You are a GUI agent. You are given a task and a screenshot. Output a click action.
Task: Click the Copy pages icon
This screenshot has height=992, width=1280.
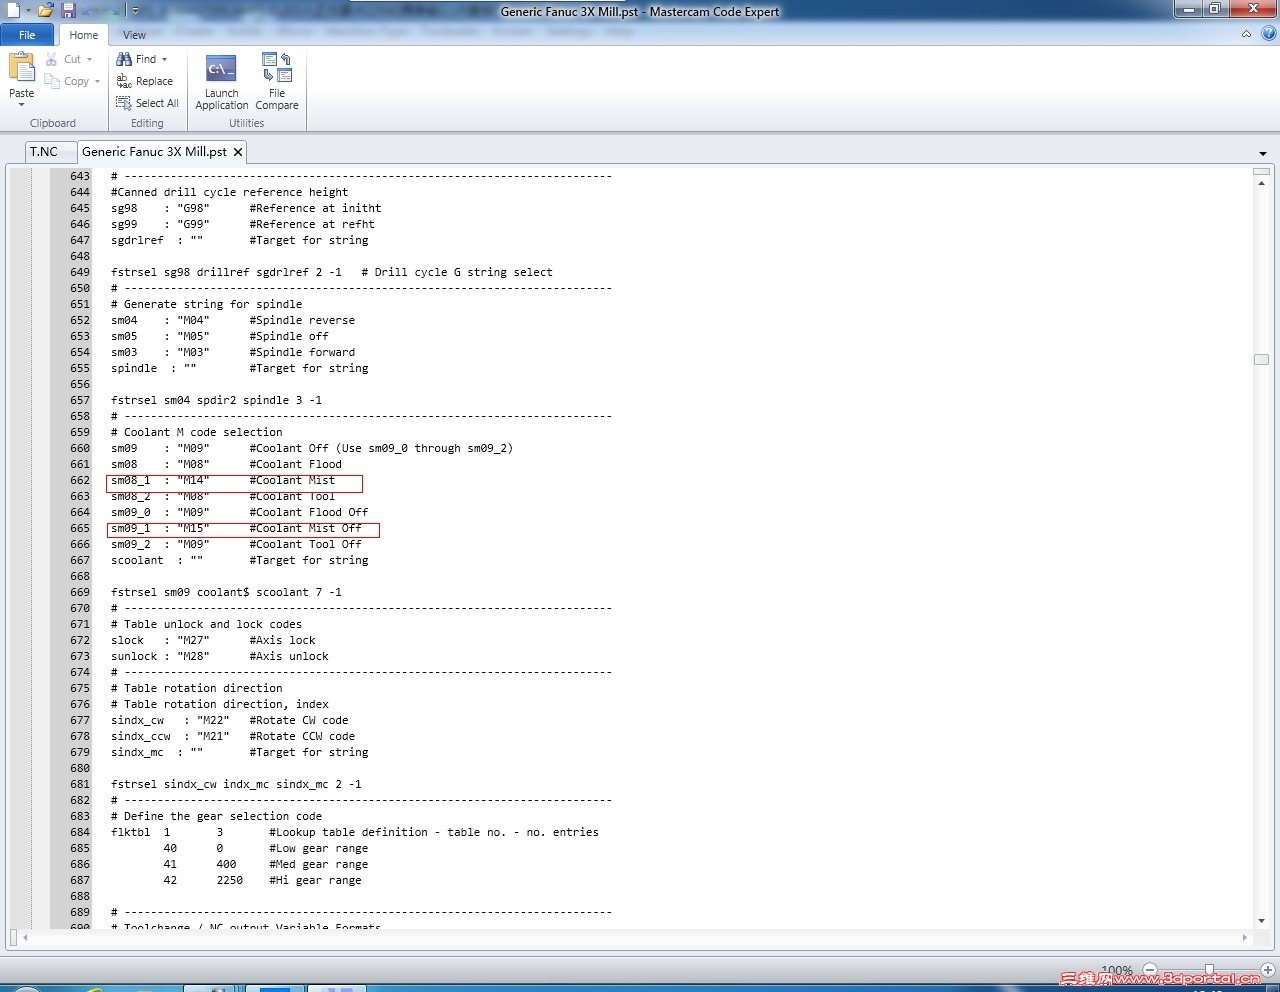52,81
